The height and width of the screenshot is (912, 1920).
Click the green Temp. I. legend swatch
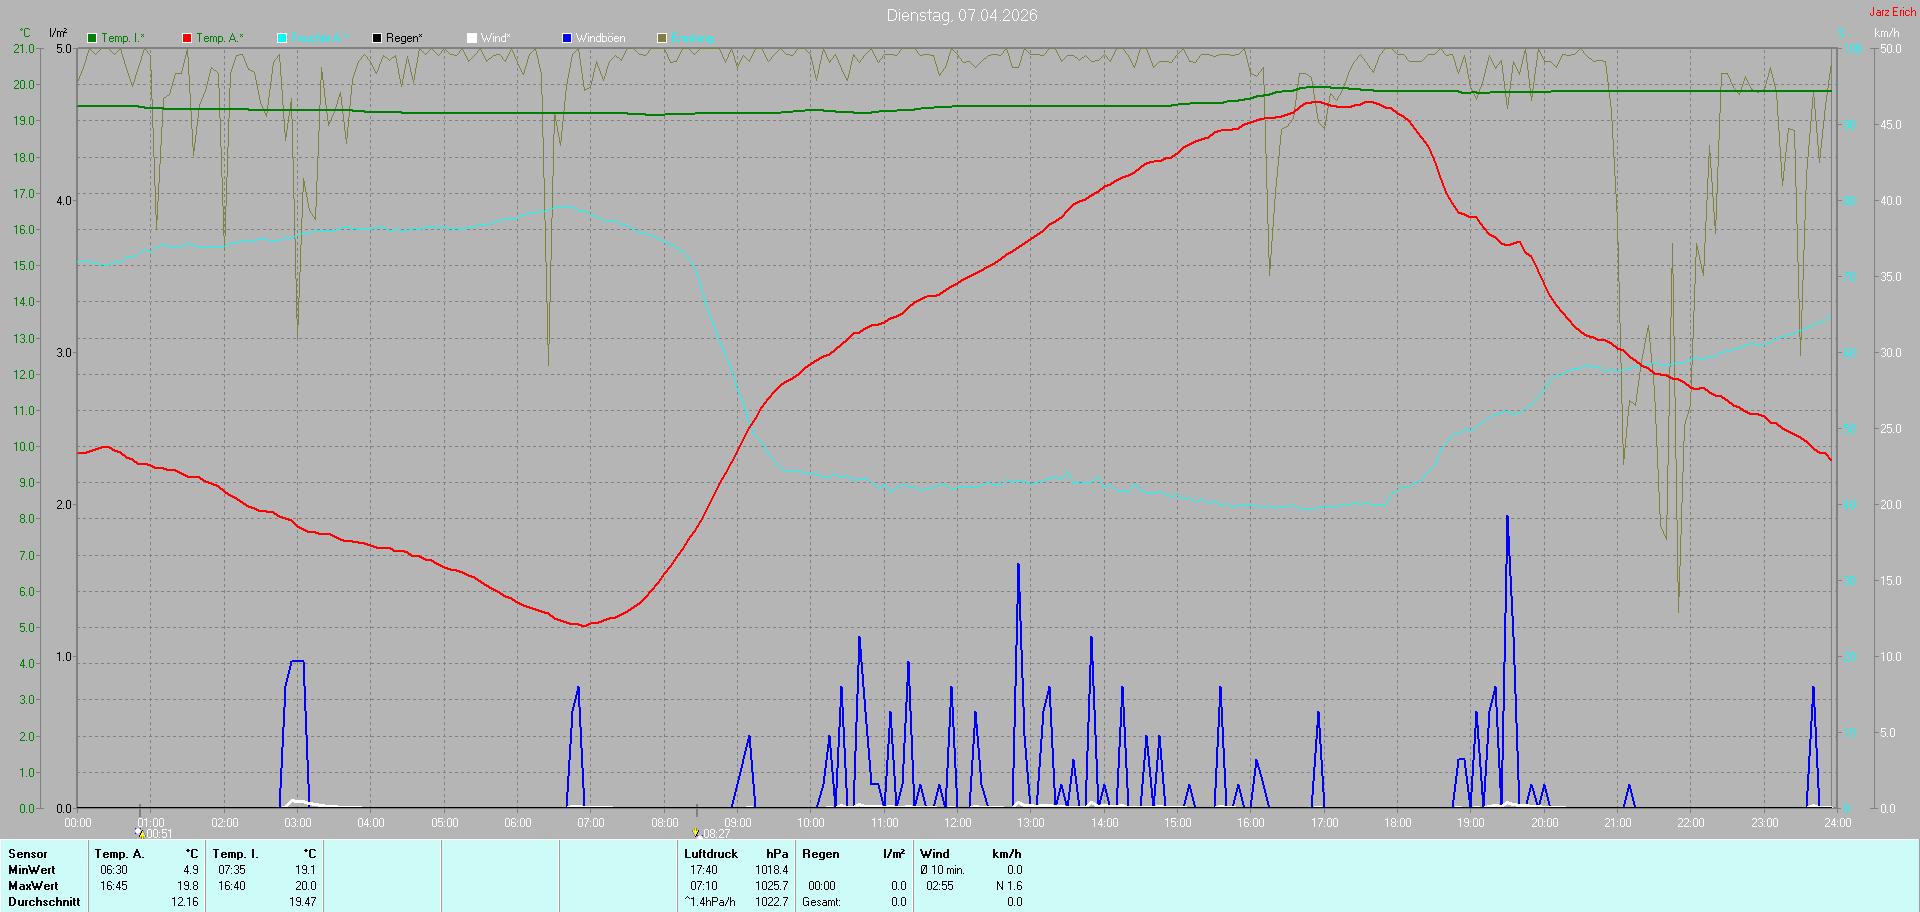[92, 38]
